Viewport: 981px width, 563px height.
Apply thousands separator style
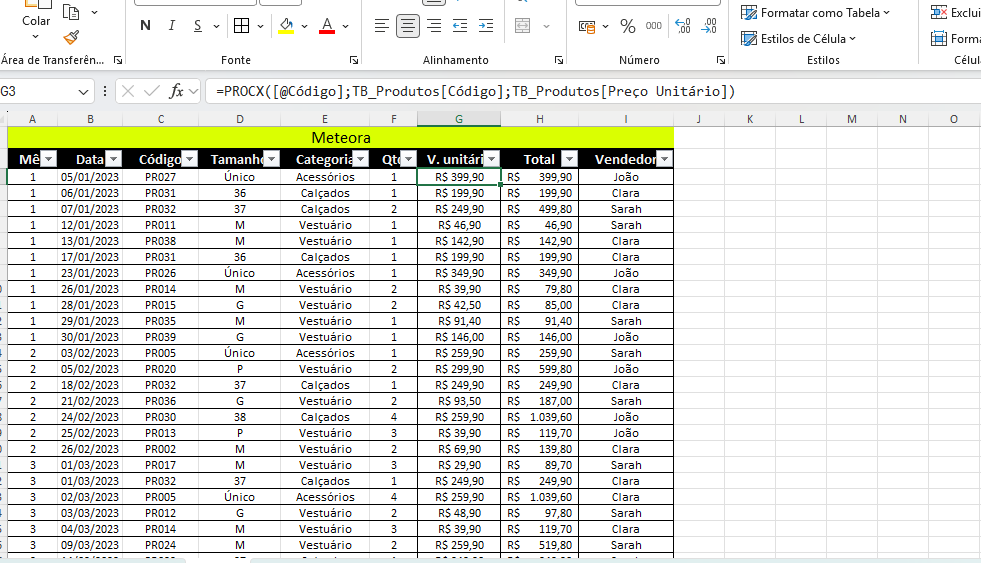pos(654,26)
